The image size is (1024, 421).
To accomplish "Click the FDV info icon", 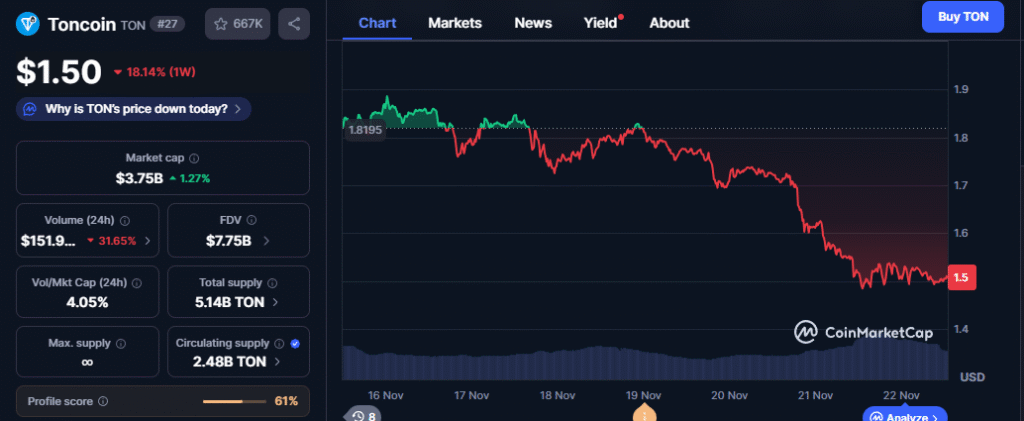I will point(251,220).
